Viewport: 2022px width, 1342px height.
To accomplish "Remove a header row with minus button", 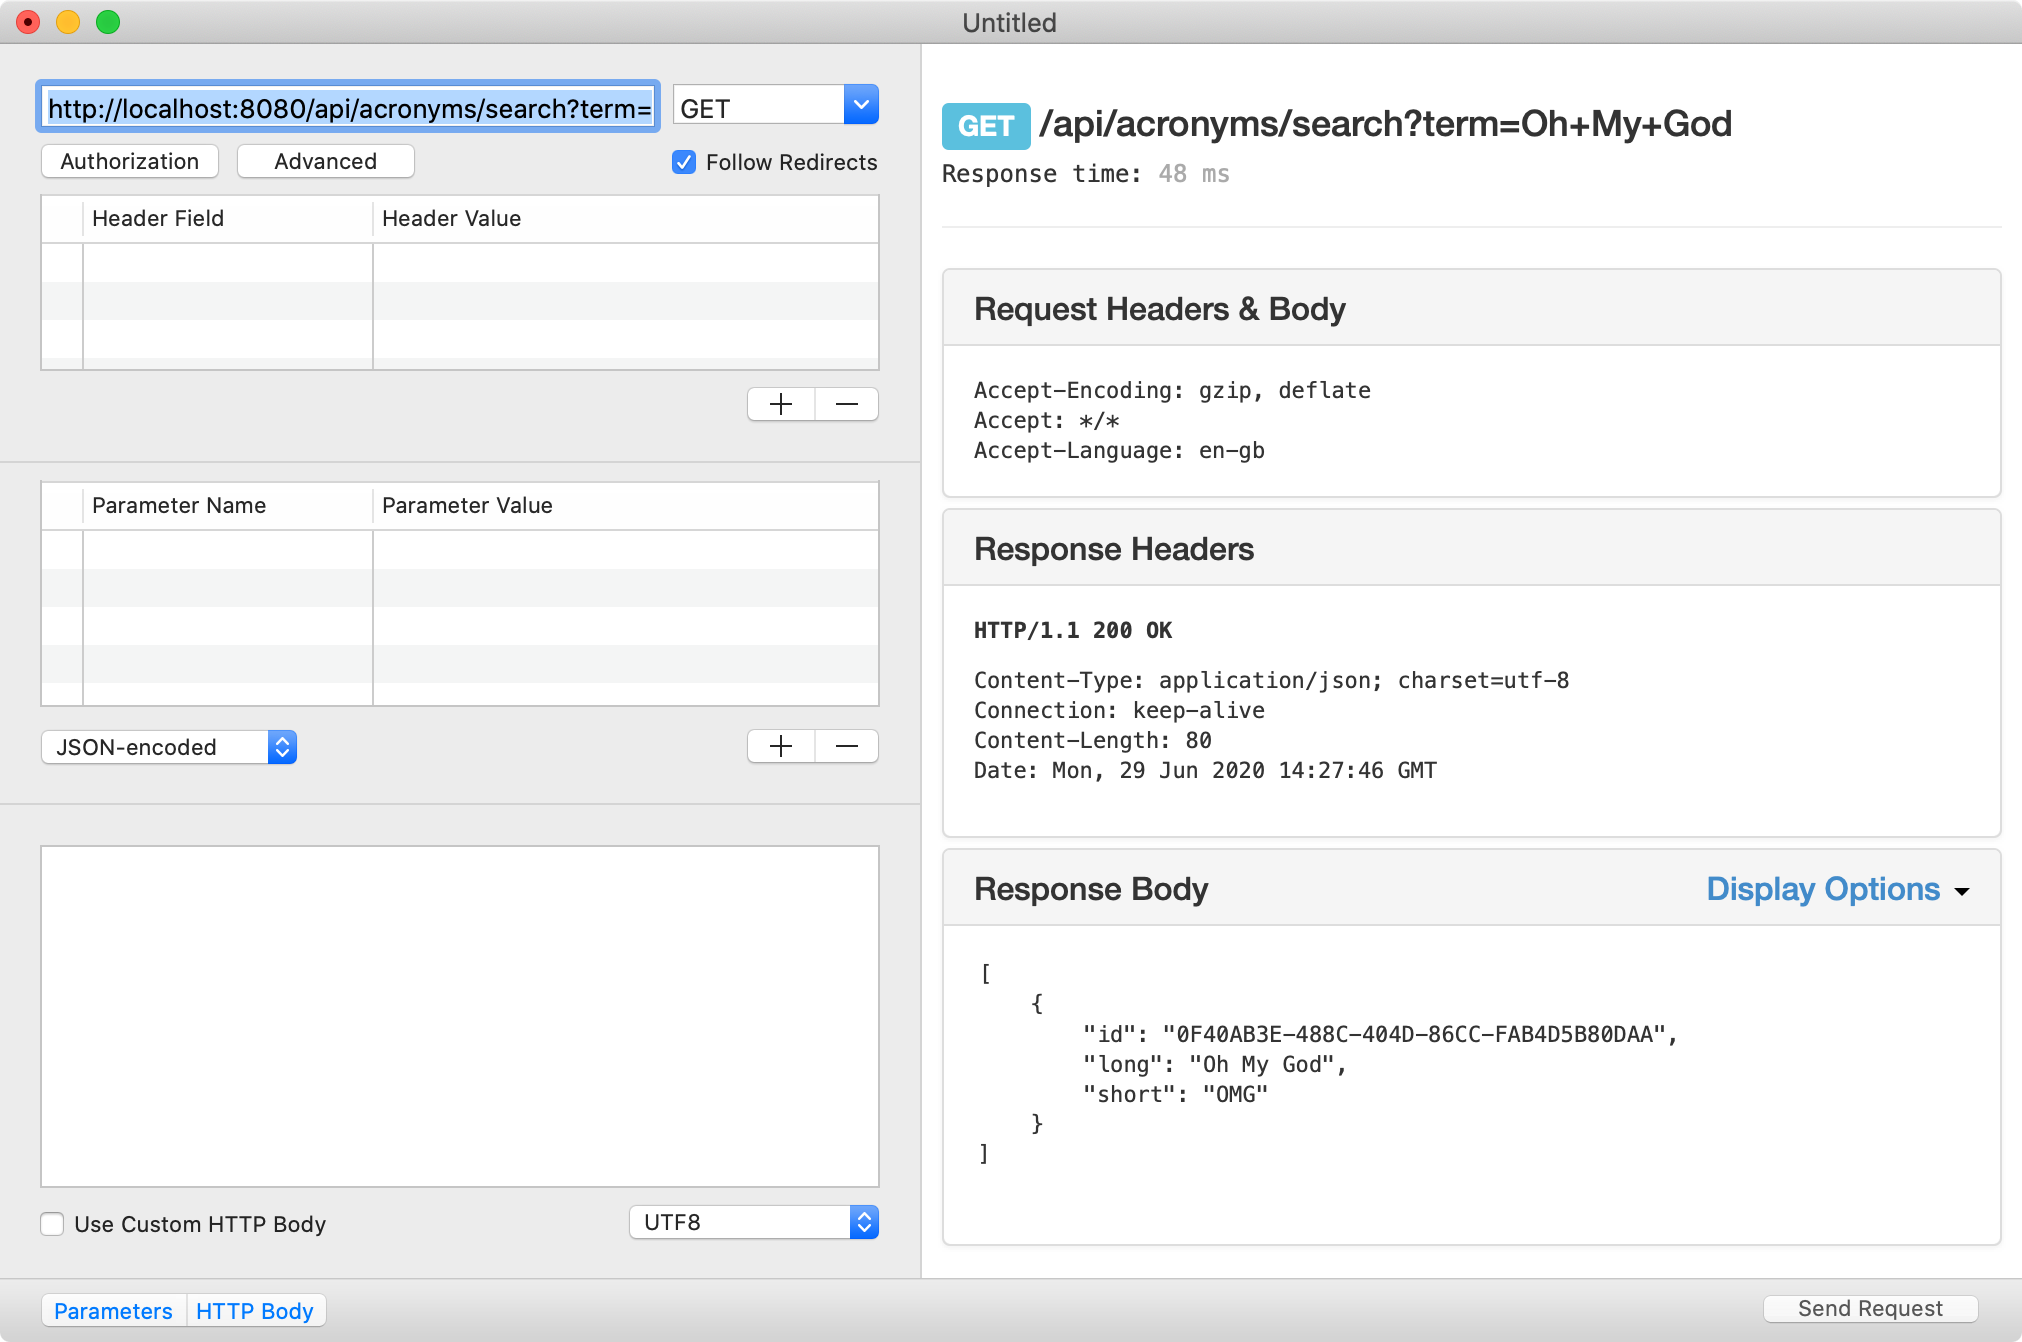I will [847, 404].
